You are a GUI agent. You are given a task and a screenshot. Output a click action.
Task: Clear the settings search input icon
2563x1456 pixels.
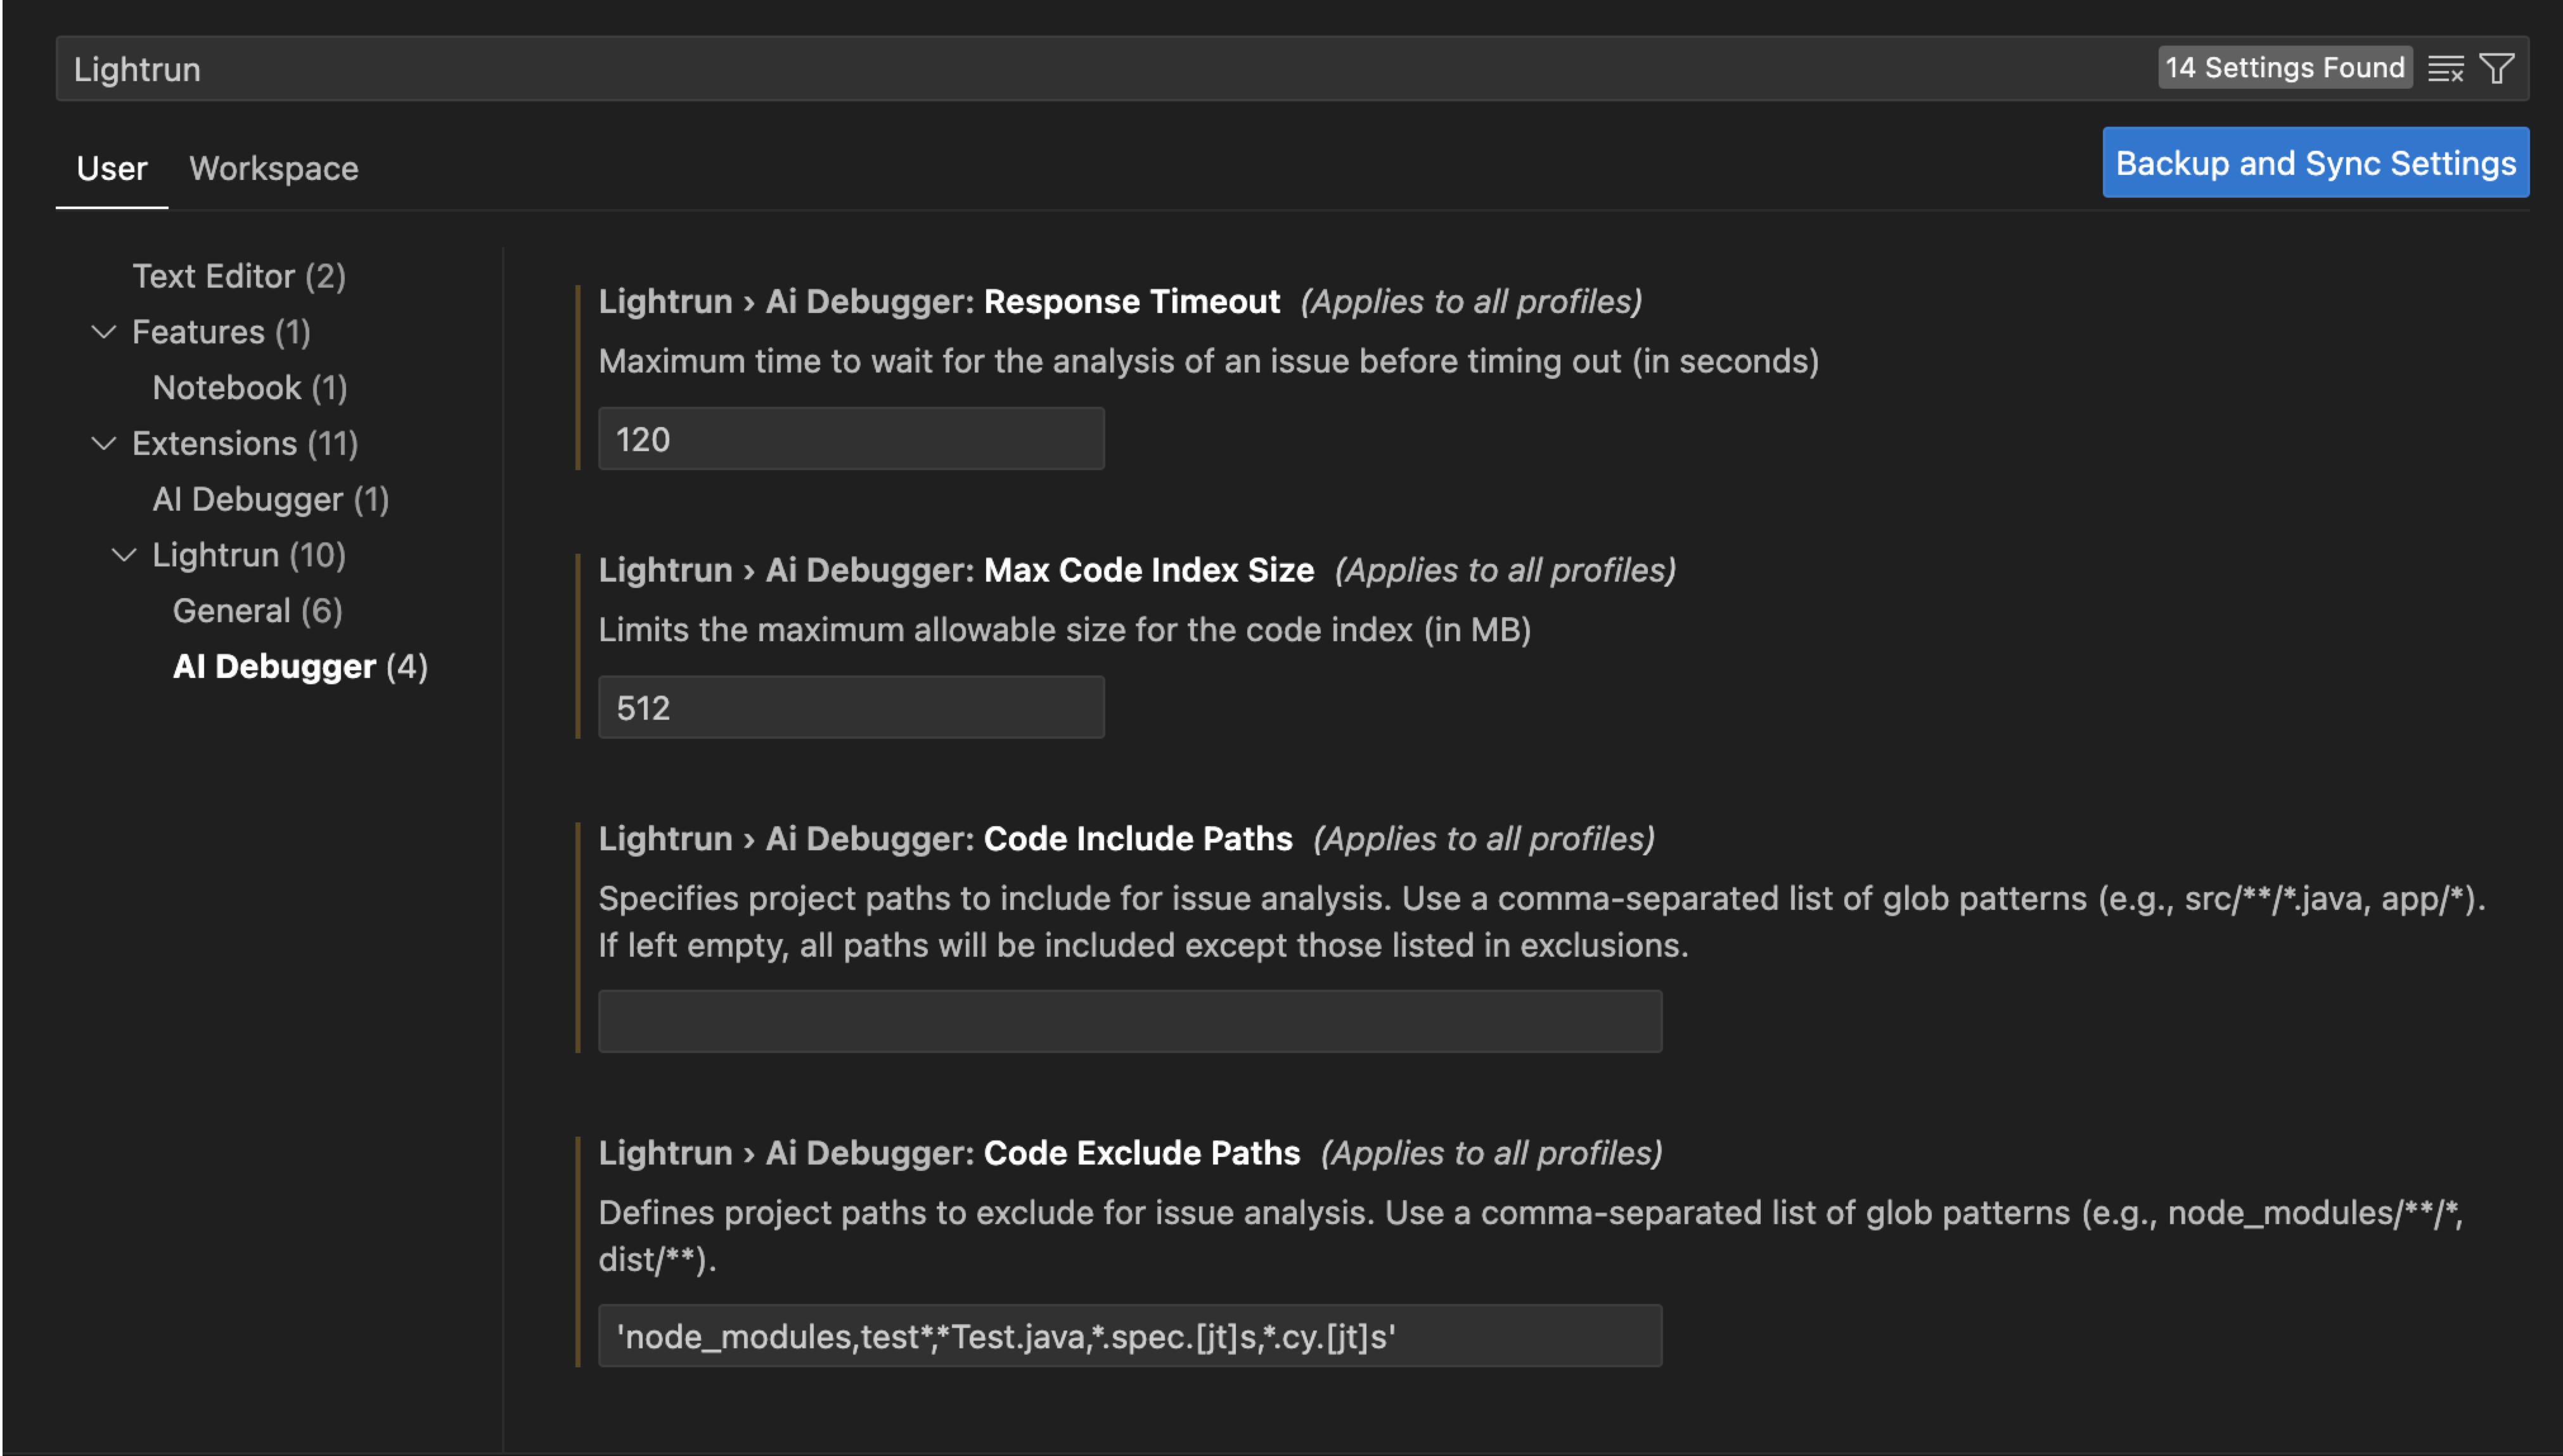click(x=2445, y=69)
